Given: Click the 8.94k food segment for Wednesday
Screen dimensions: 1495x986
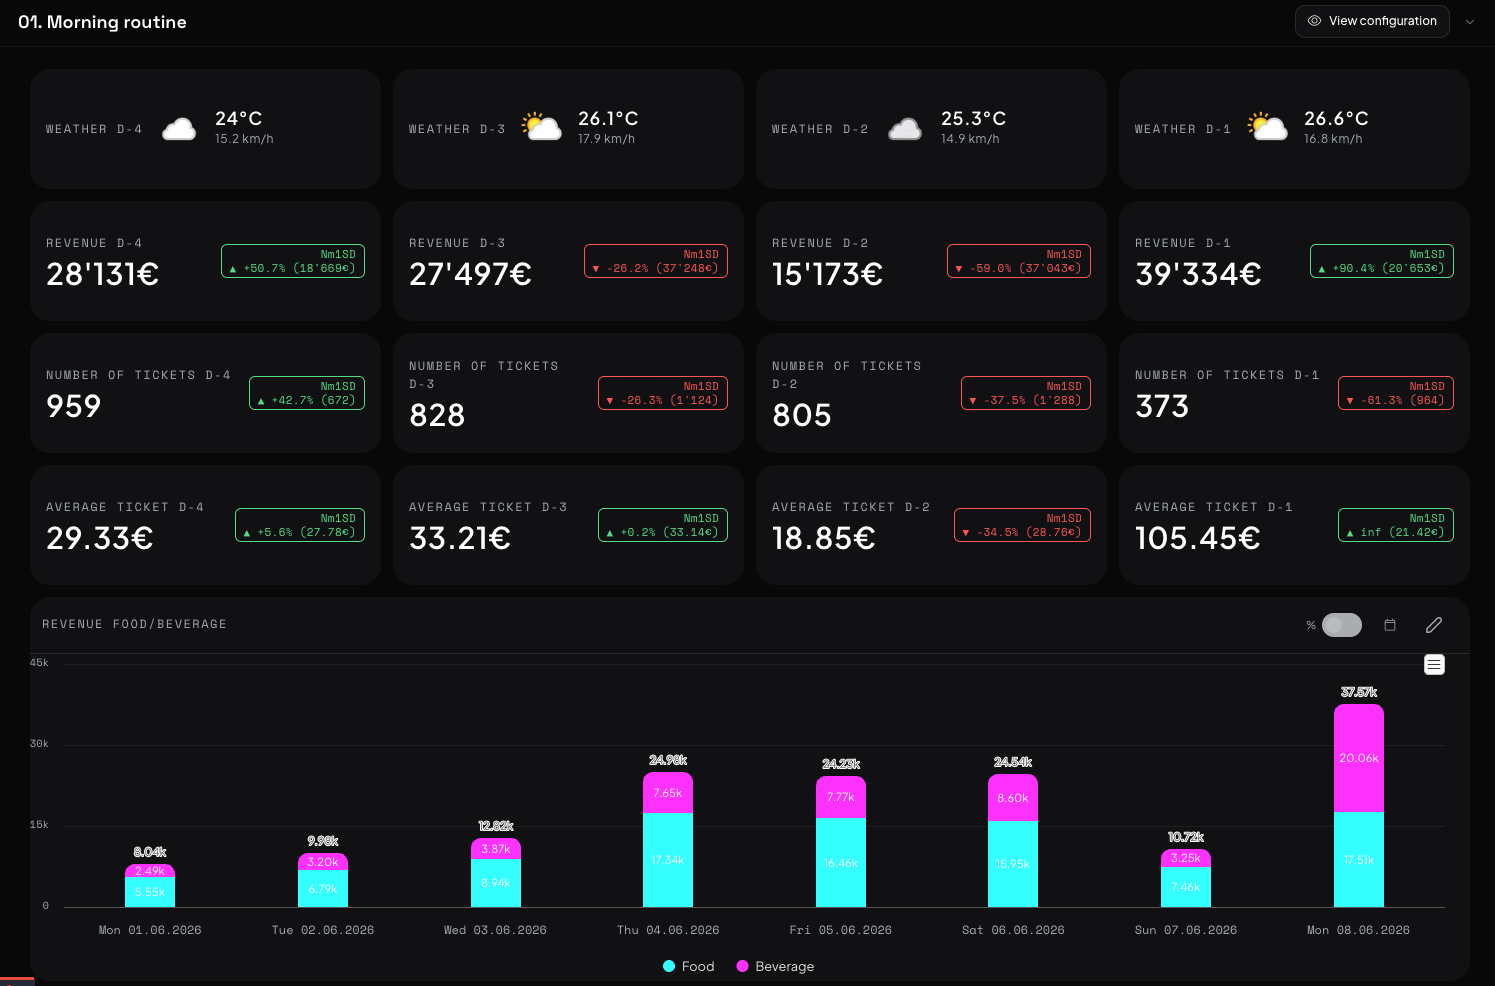Looking at the screenshot, I should point(496,883).
